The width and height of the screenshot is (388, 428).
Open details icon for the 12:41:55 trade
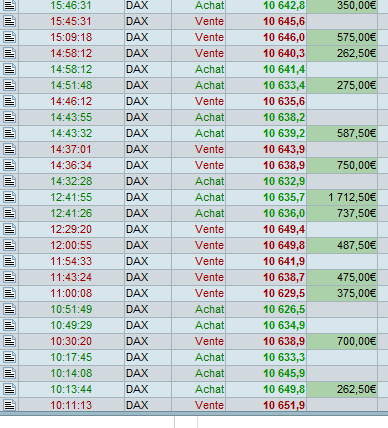click(9, 197)
